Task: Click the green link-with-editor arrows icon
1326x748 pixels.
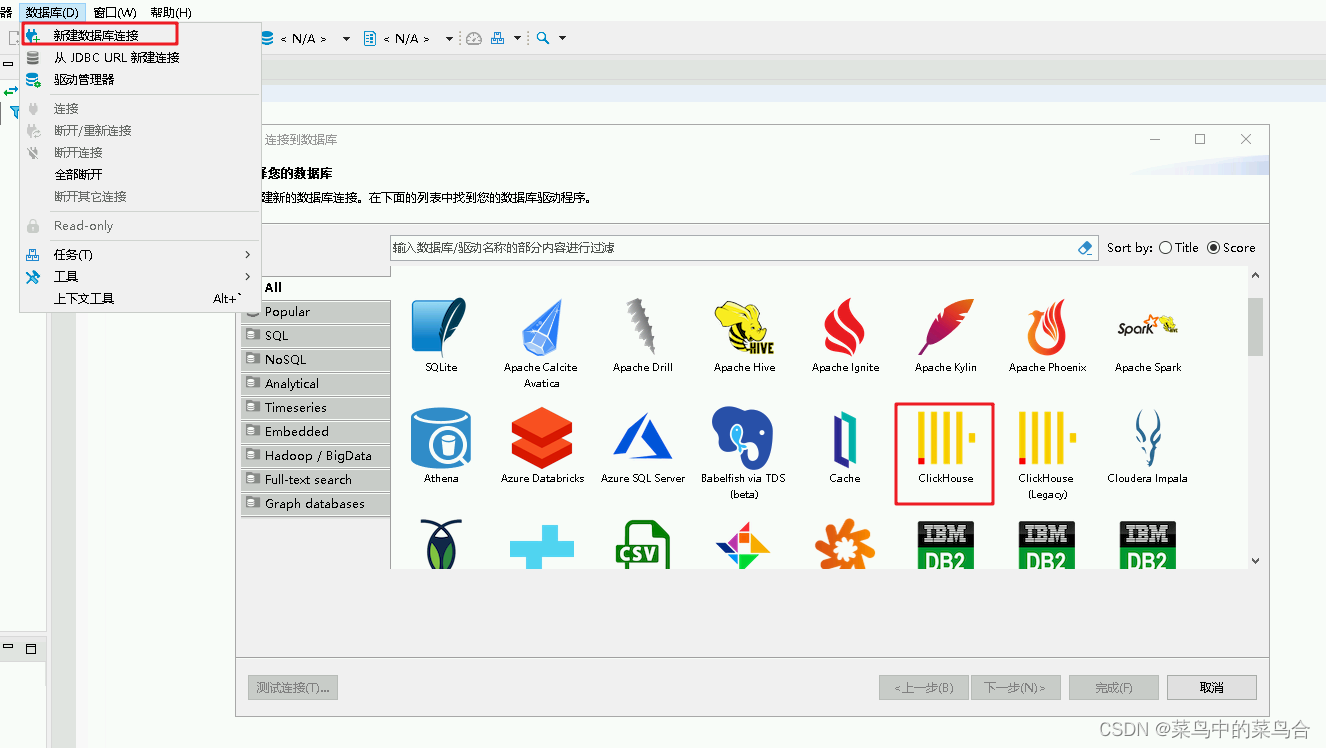Action: point(11,91)
